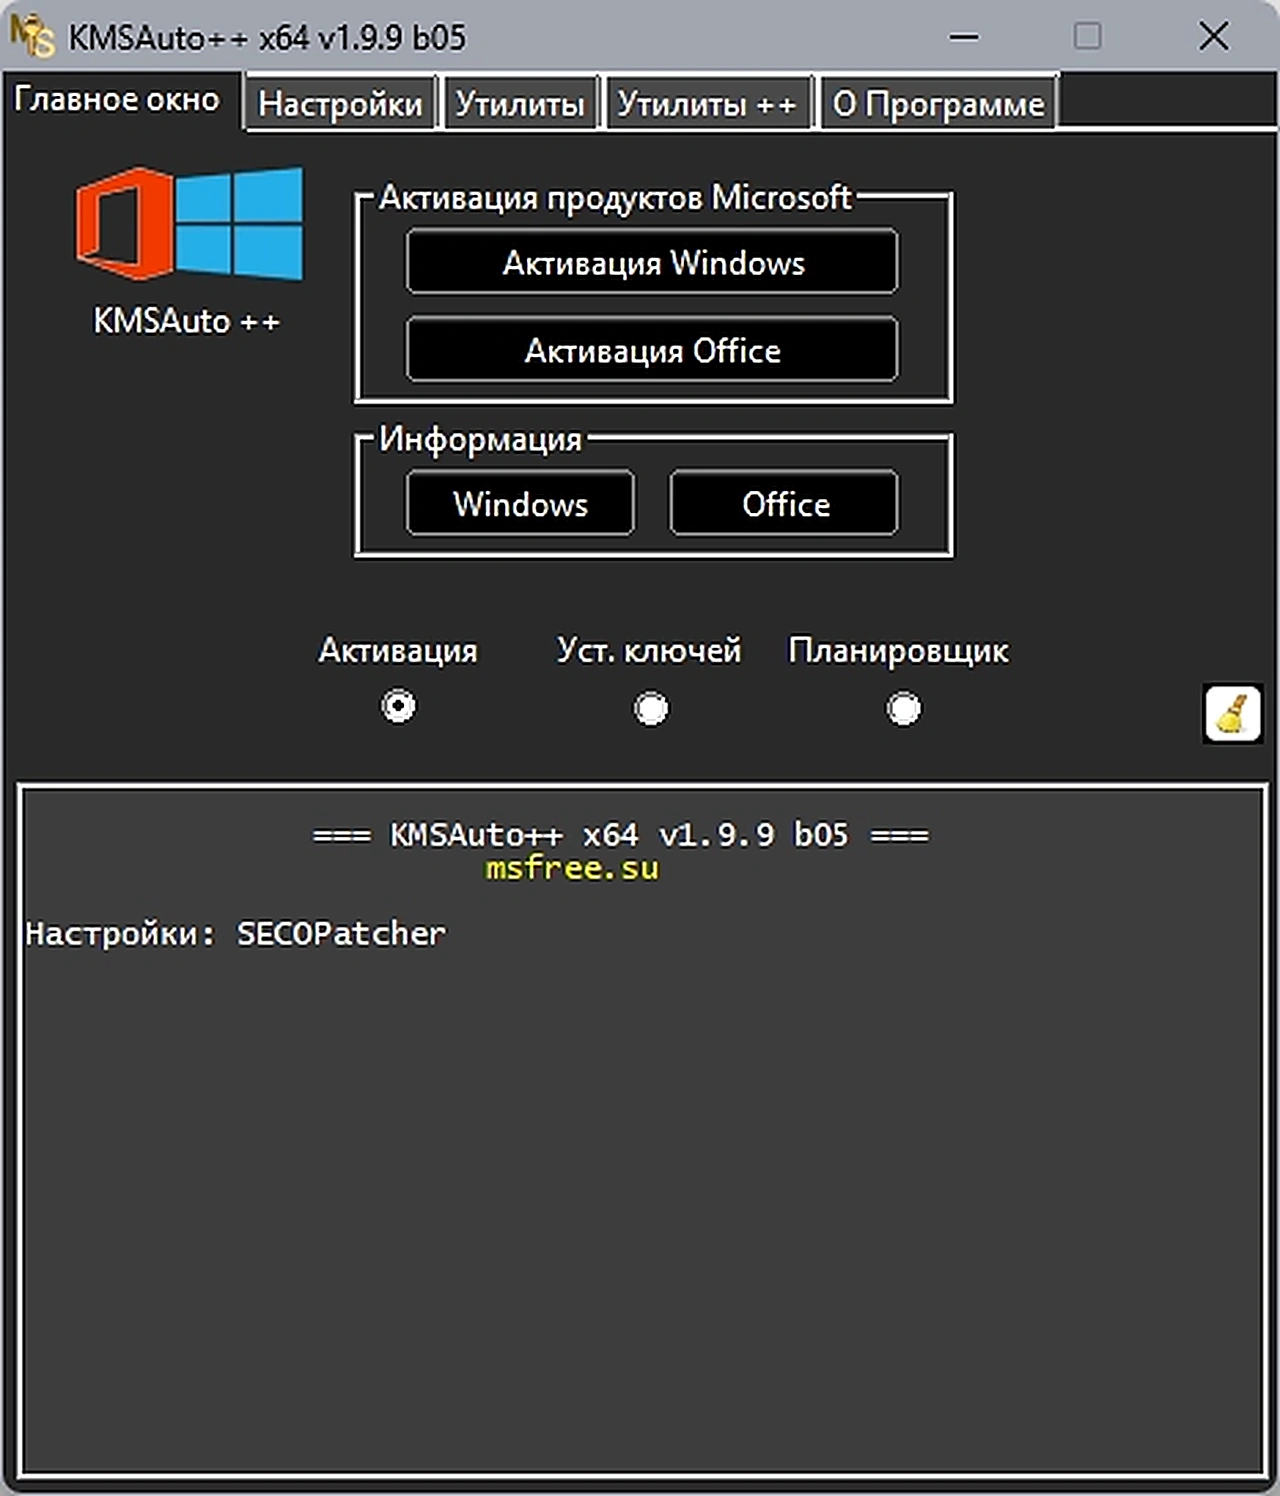The height and width of the screenshot is (1496, 1280).
Task: Click inside the log output area
Action: 642,1130
